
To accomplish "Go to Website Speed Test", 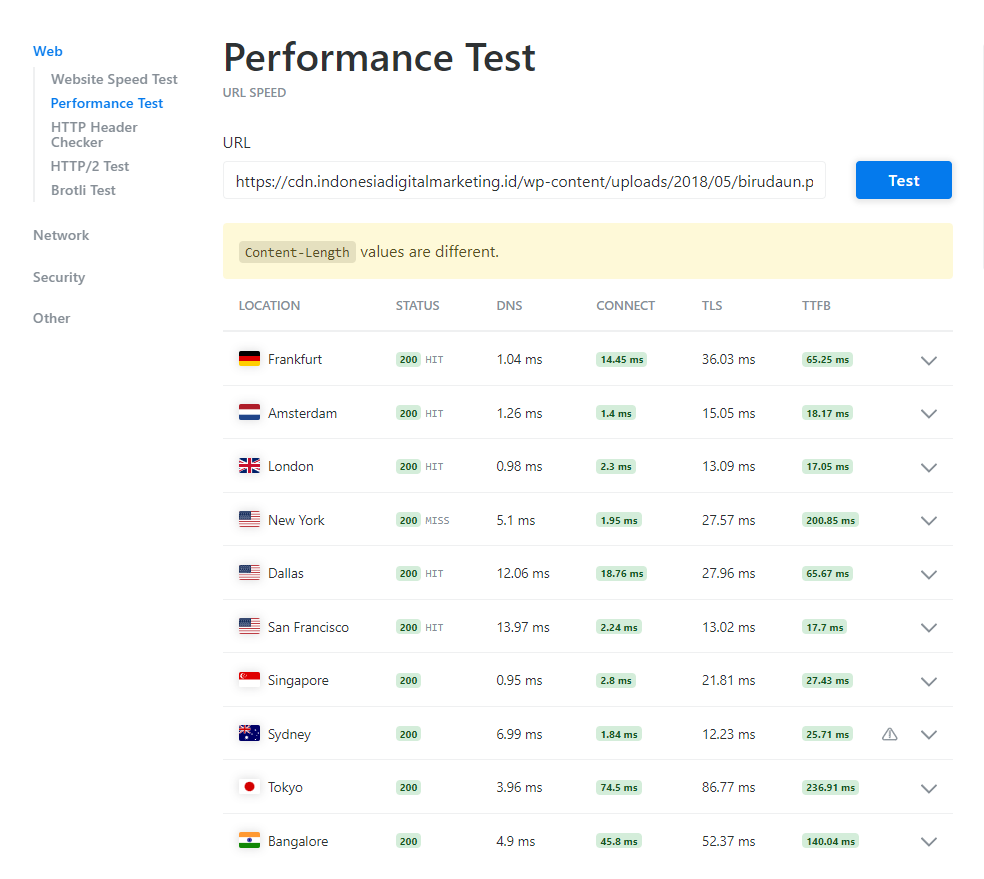I will (x=114, y=79).
